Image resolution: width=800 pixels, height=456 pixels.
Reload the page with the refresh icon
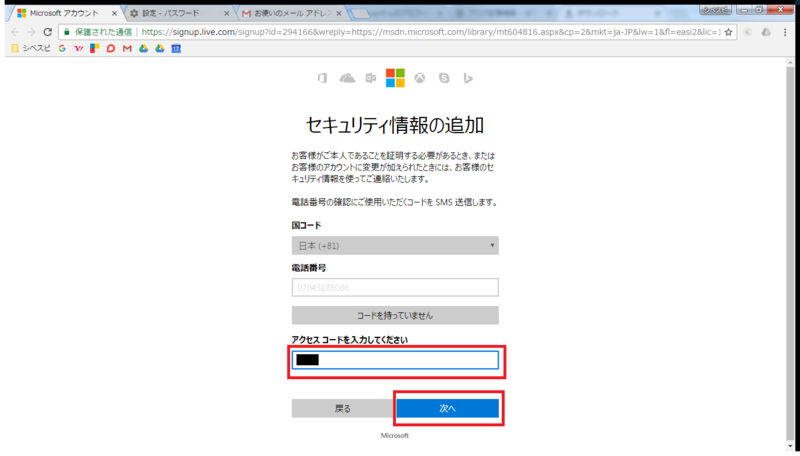[x=47, y=32]
